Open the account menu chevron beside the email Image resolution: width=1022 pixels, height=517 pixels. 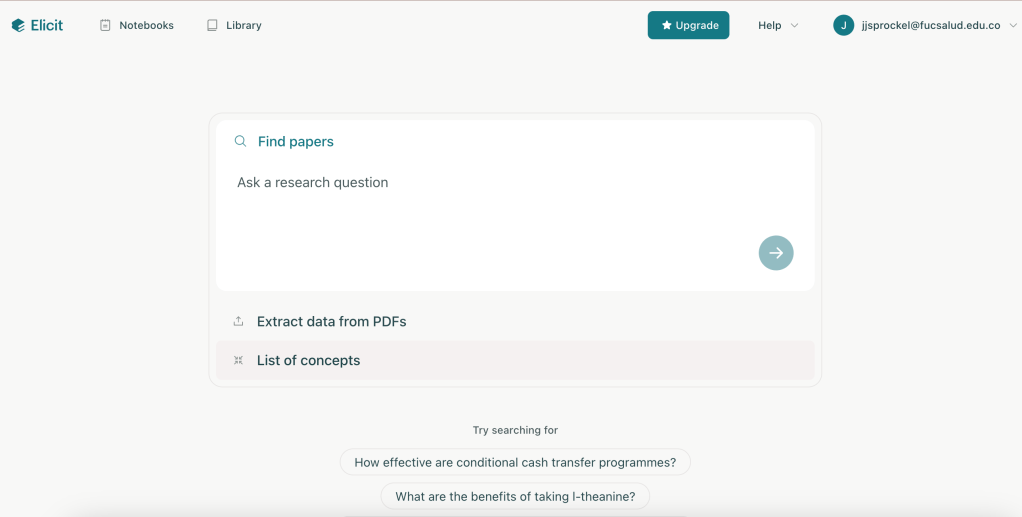coord(1013,26)
